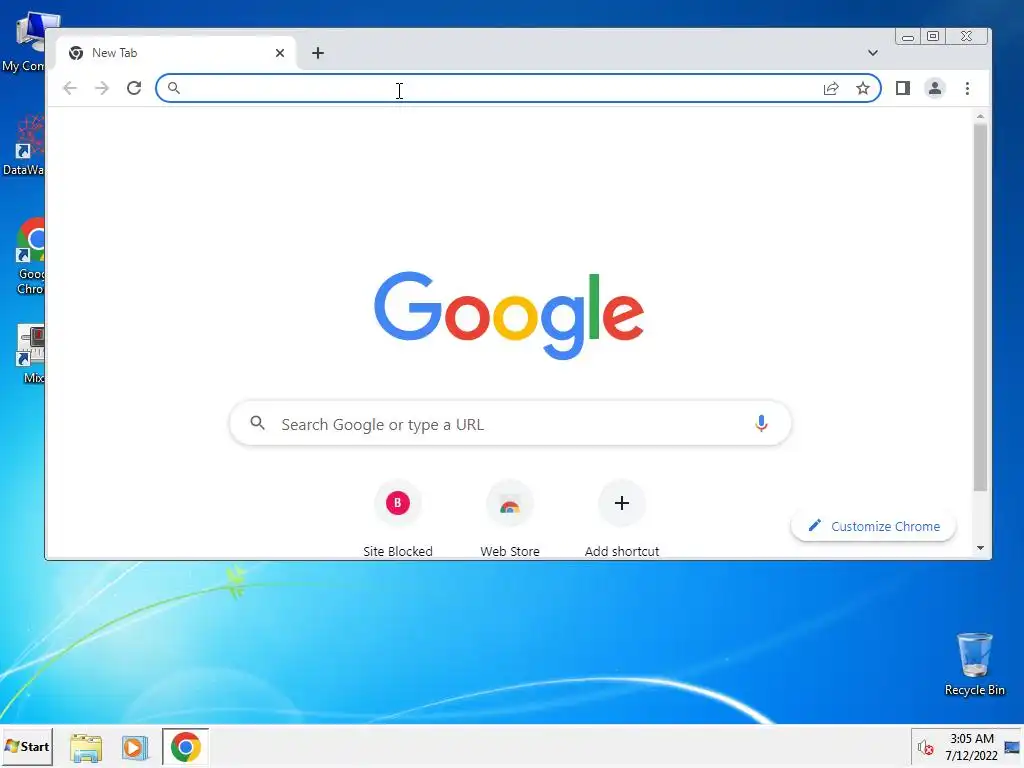Click the scrollbar up arrow
Image resolution: width=1024 pixels, height=768 pixels.
980,116
